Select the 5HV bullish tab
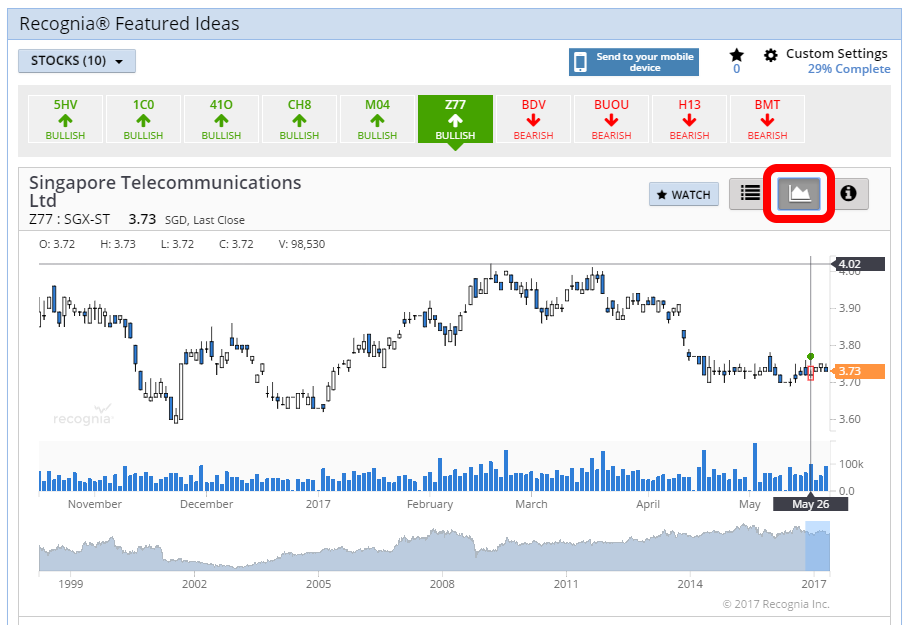 (65, 119)
